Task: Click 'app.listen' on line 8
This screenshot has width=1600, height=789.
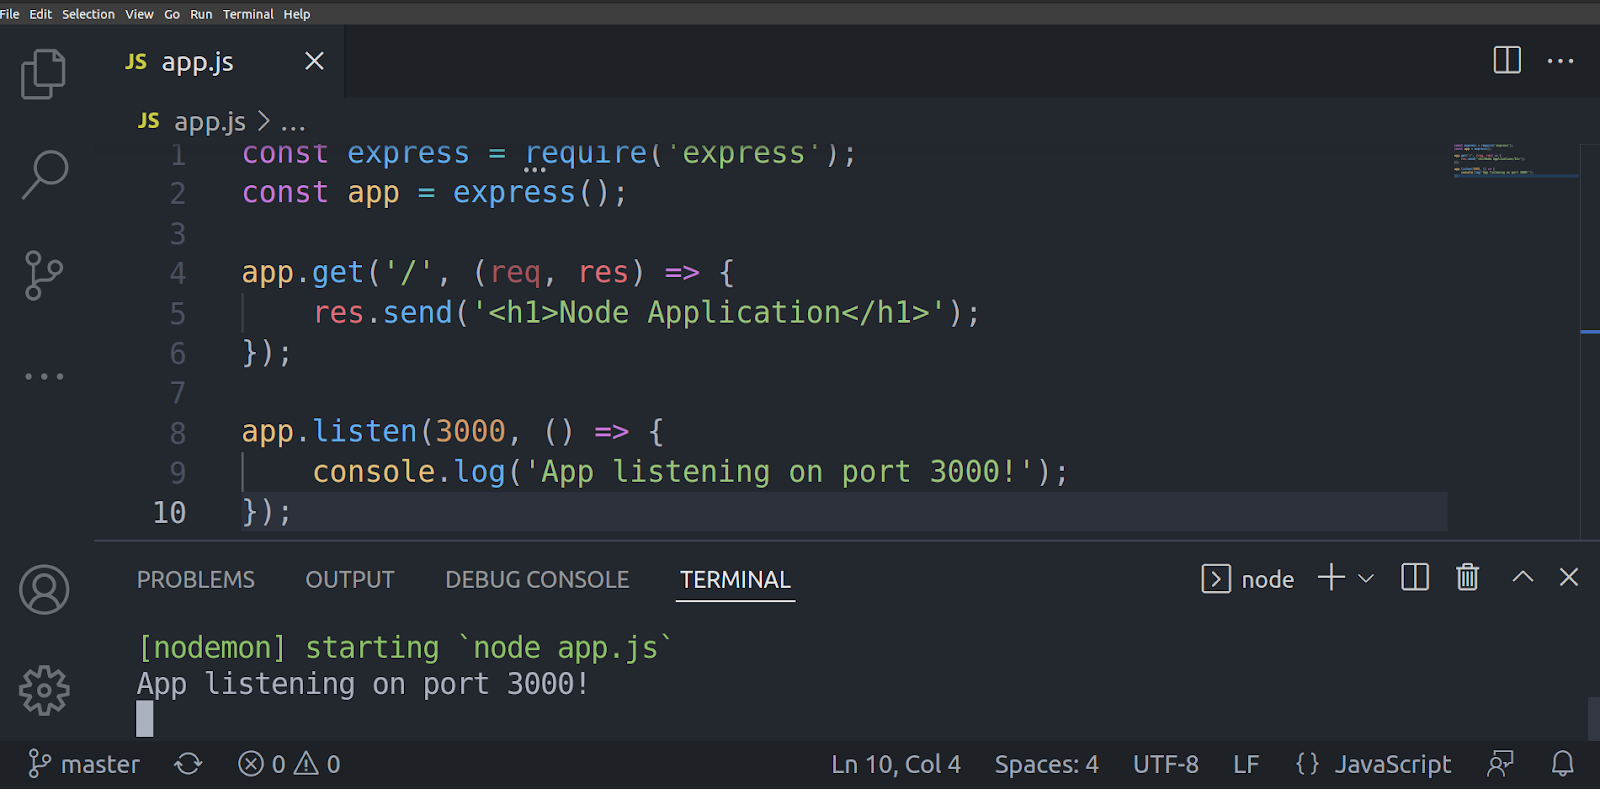Action: click(329, 432)
